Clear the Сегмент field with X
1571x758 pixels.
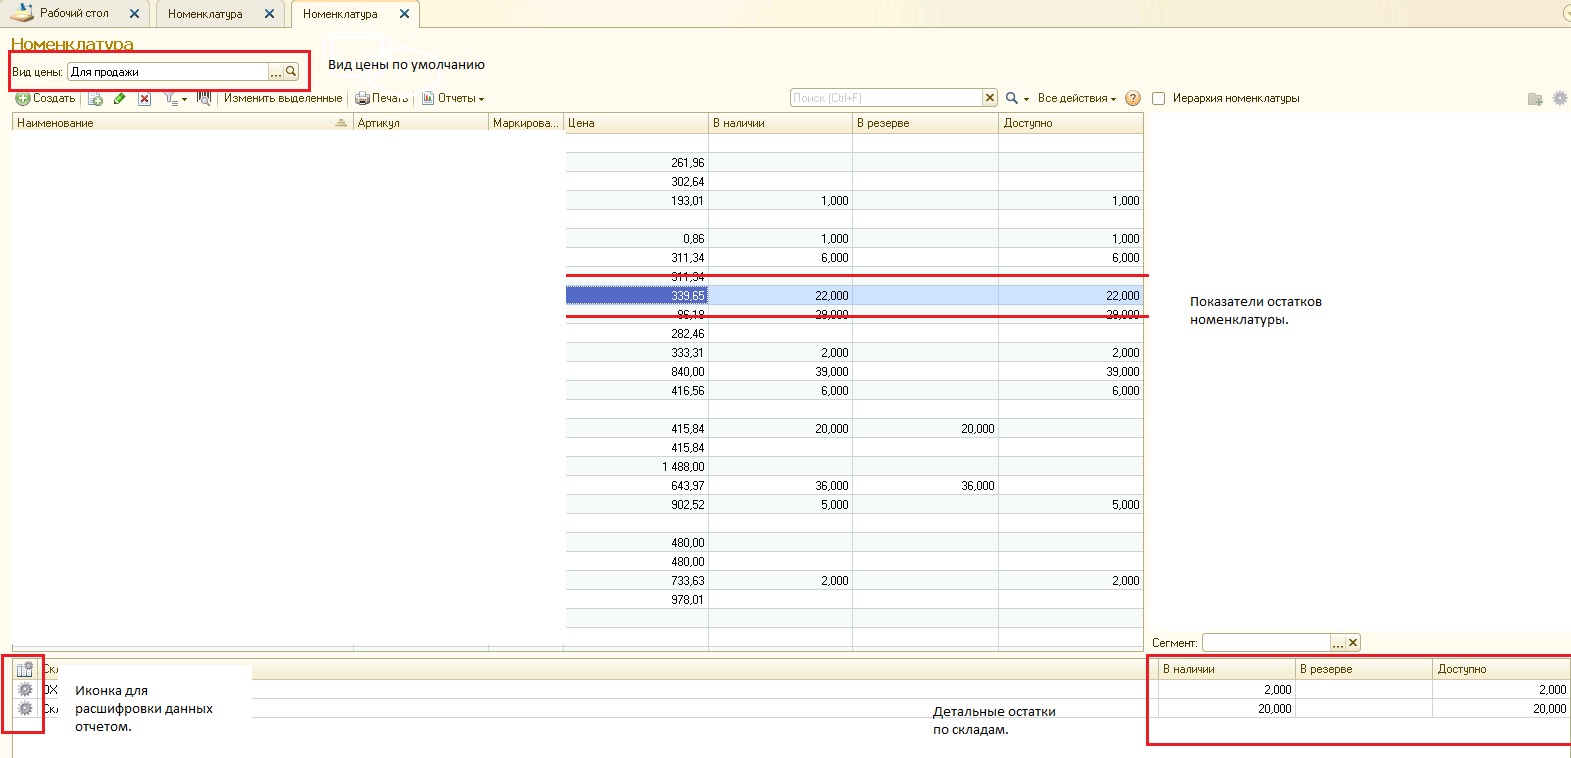(1353, 643)
